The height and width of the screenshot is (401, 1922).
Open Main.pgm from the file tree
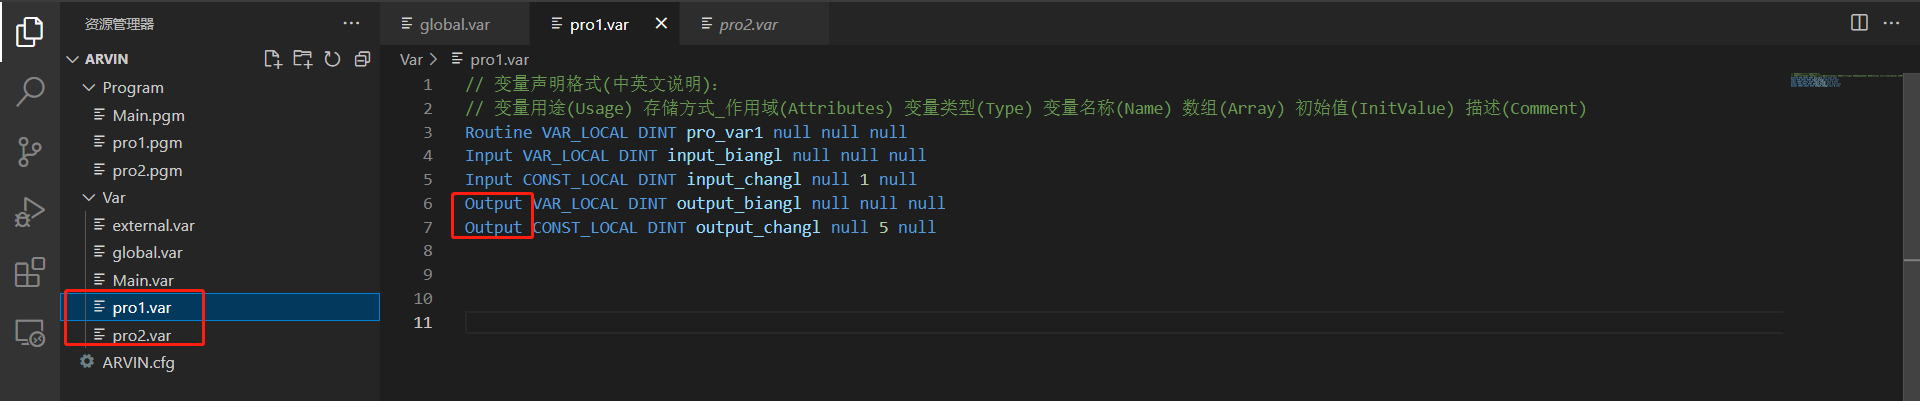[x=148, y=115]
